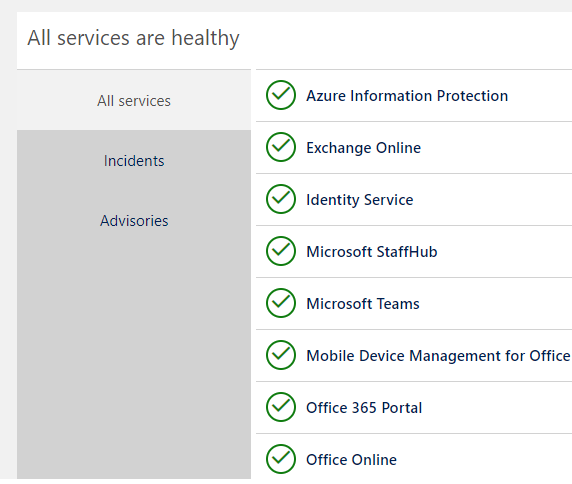Select the Office 365 Portal row text
This screenshot has width=572, height=484.
364,408
